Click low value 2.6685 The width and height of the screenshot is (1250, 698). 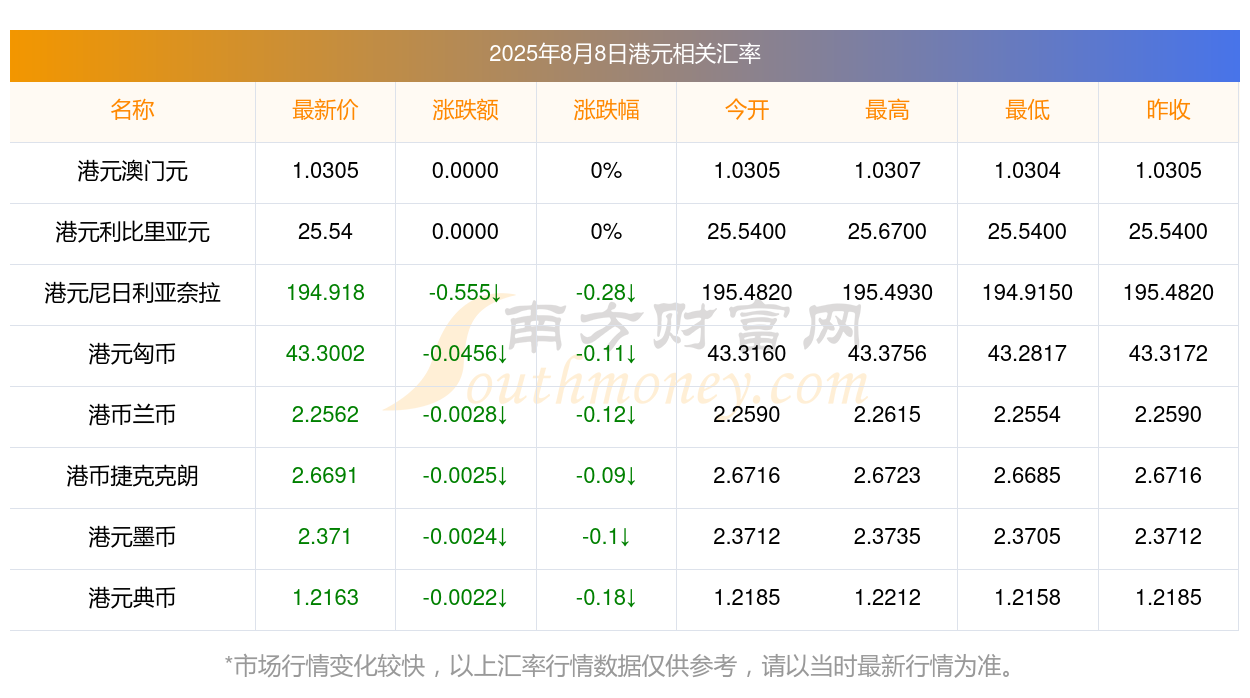click(1027, 476)
